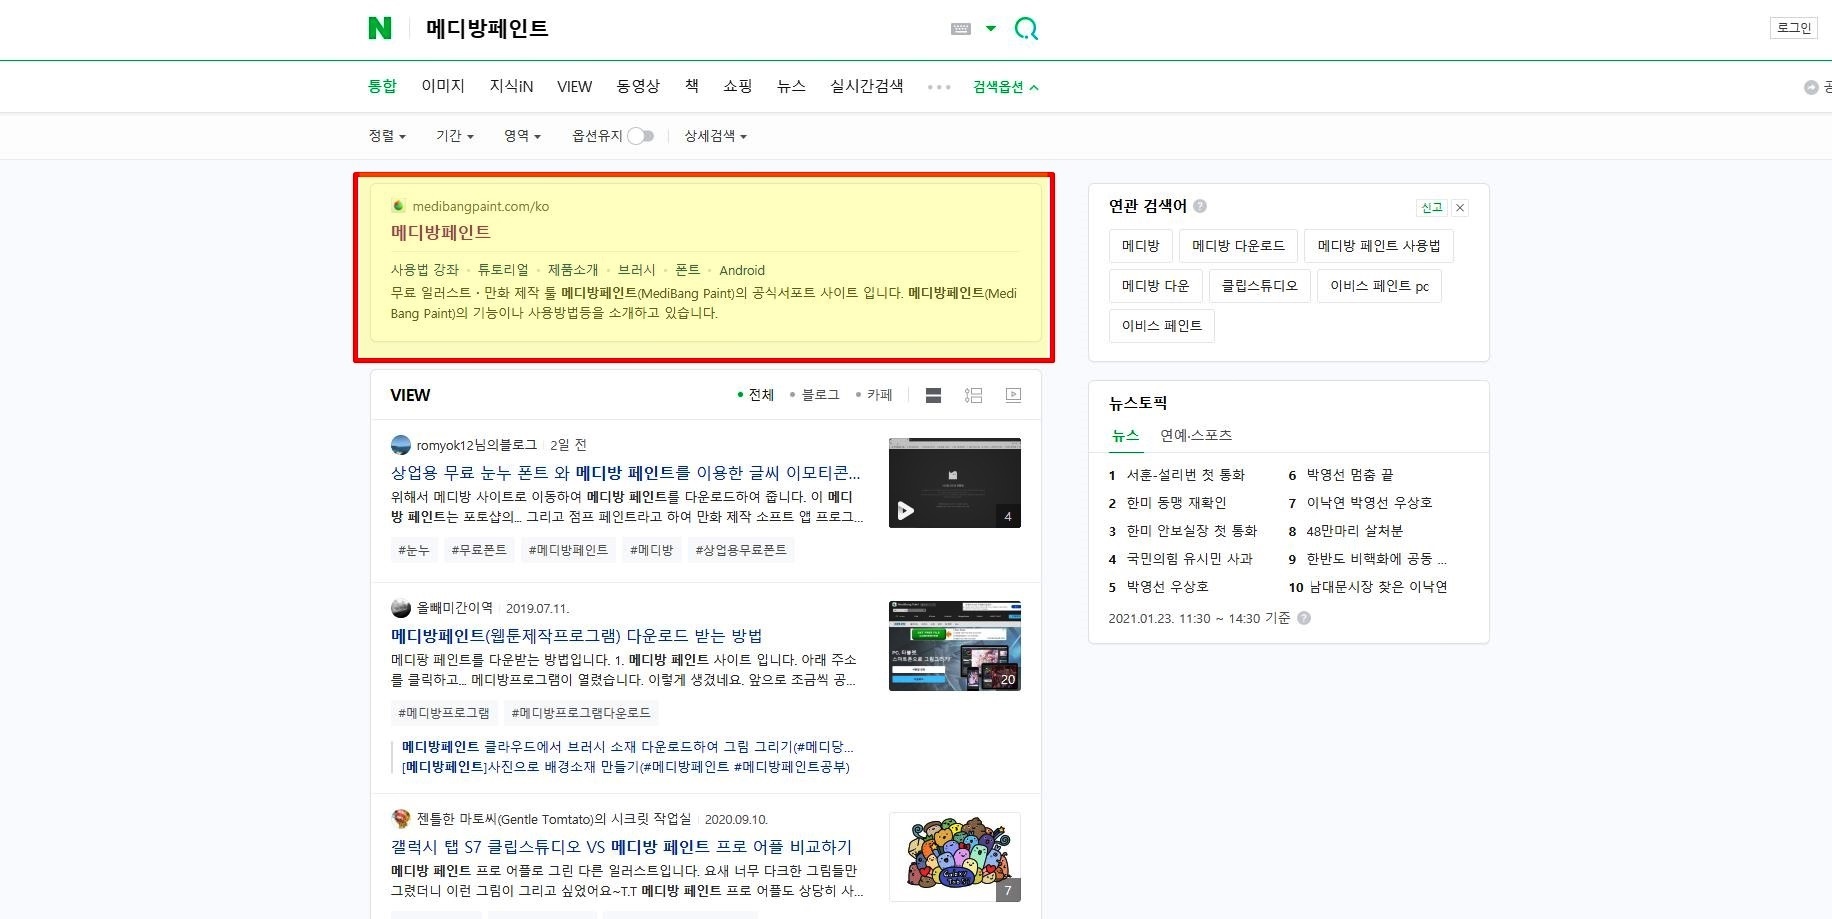Open the 지식iN tab

point(511,86)
